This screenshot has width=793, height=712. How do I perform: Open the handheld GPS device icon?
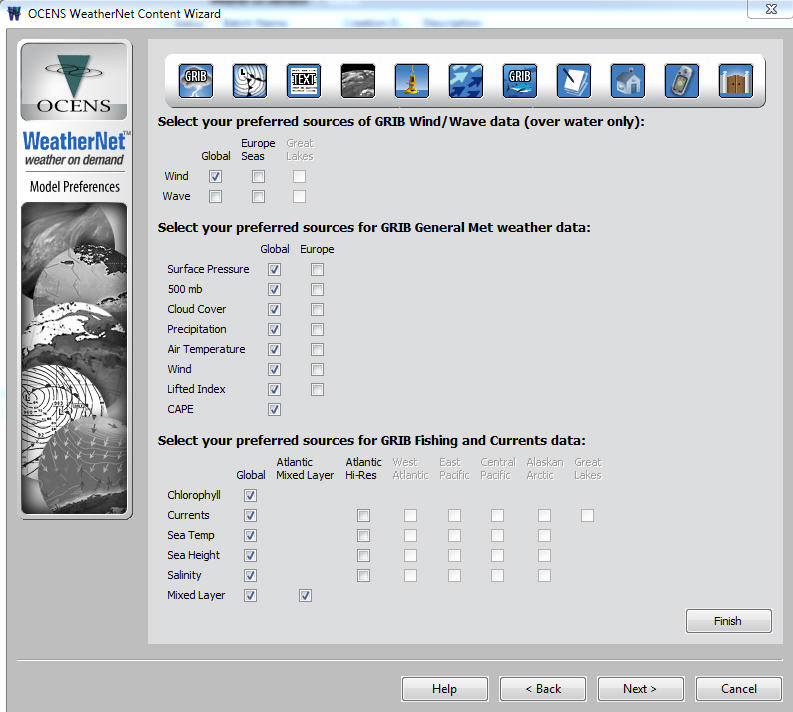(x=682, y=80)
